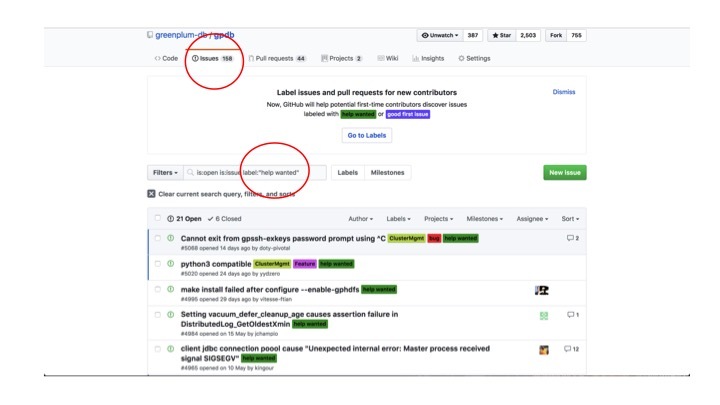Click the greenplum-db owner link
This screenshot has height=405, width=720.
(x=181, y=35)
